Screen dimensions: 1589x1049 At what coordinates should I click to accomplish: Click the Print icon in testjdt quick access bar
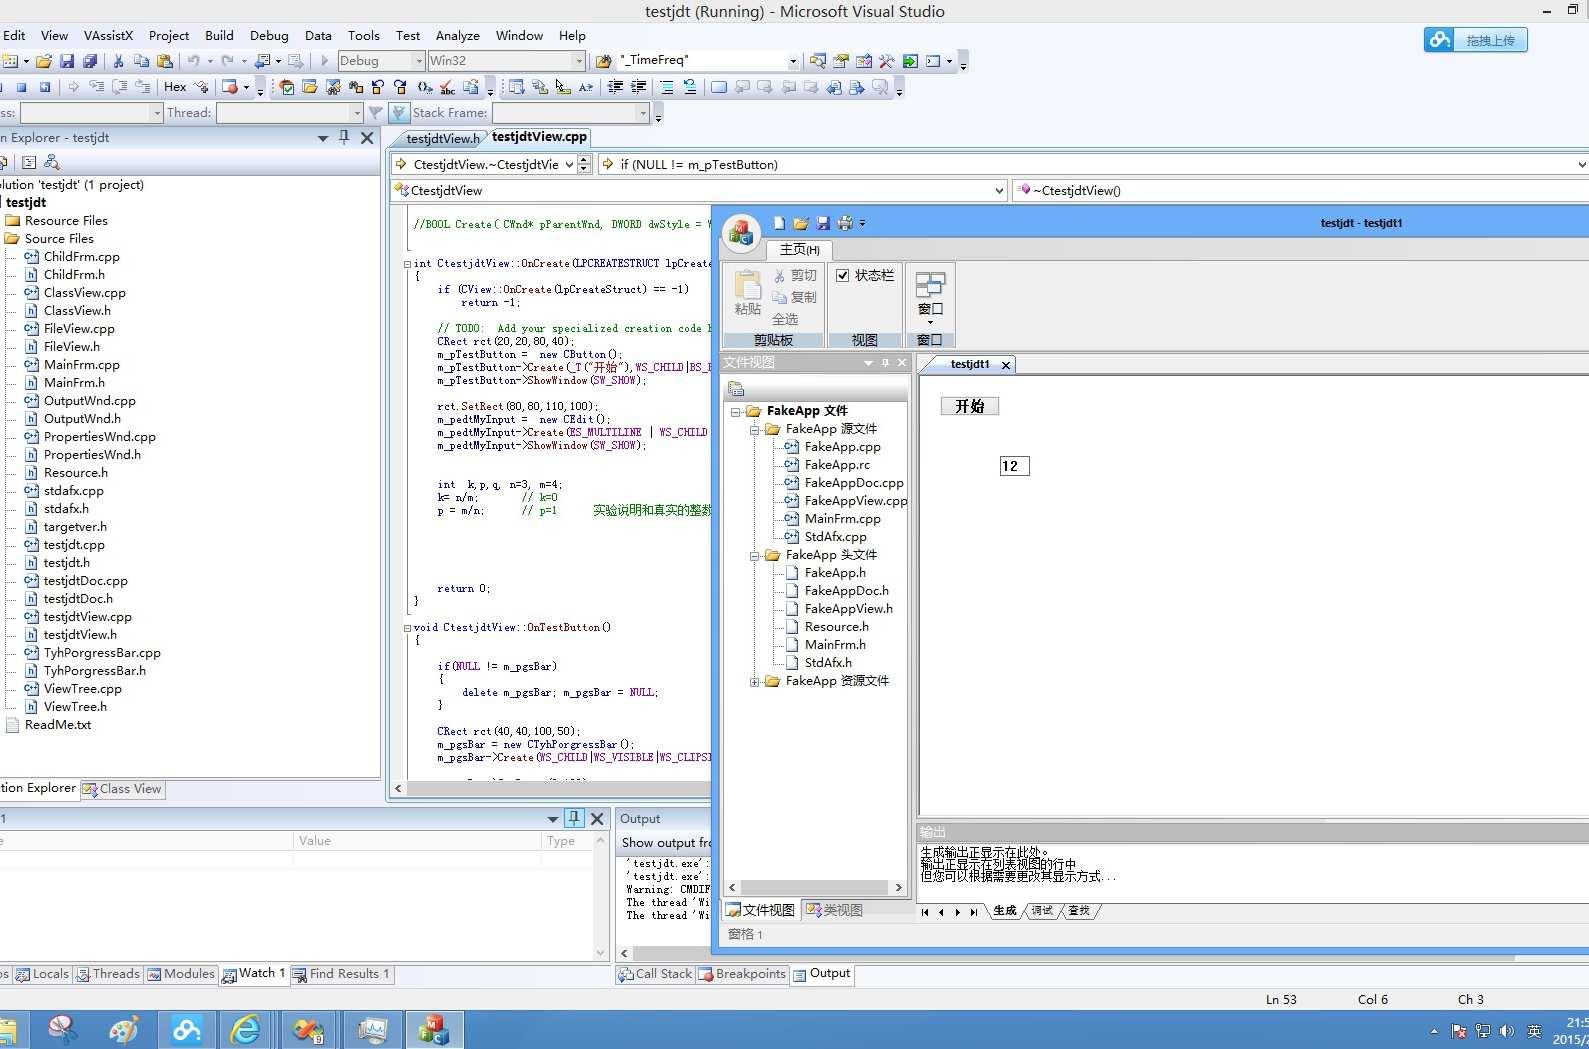(x=845, y=223)
